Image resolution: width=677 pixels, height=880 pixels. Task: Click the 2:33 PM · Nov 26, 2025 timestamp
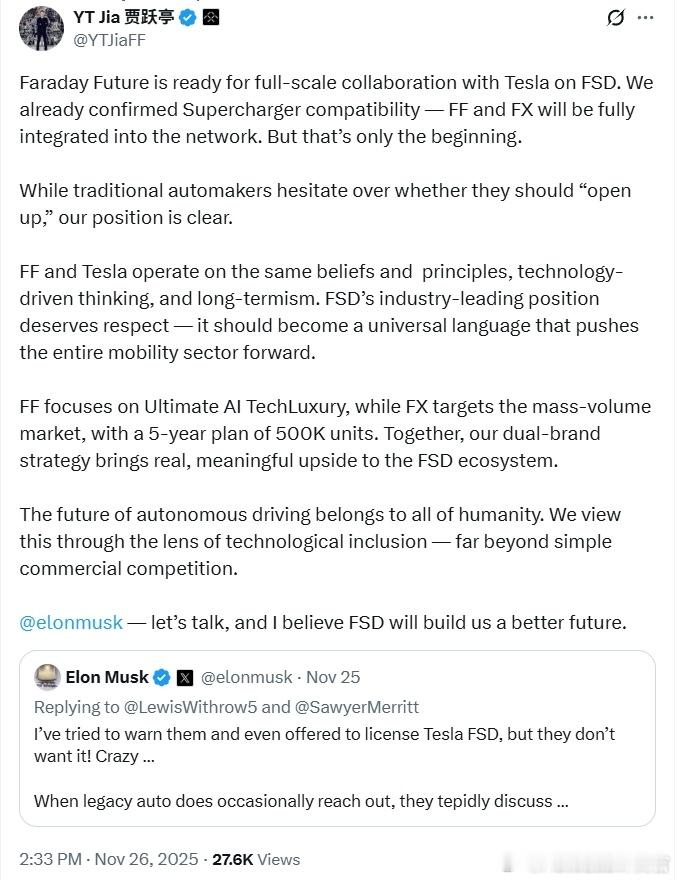(x=108, y=859)
